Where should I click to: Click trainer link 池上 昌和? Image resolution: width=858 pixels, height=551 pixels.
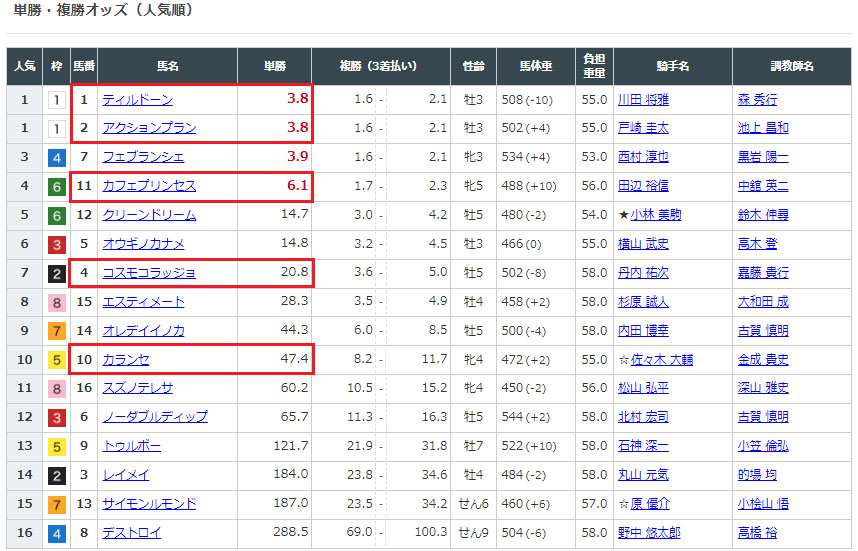coord(763,128)
